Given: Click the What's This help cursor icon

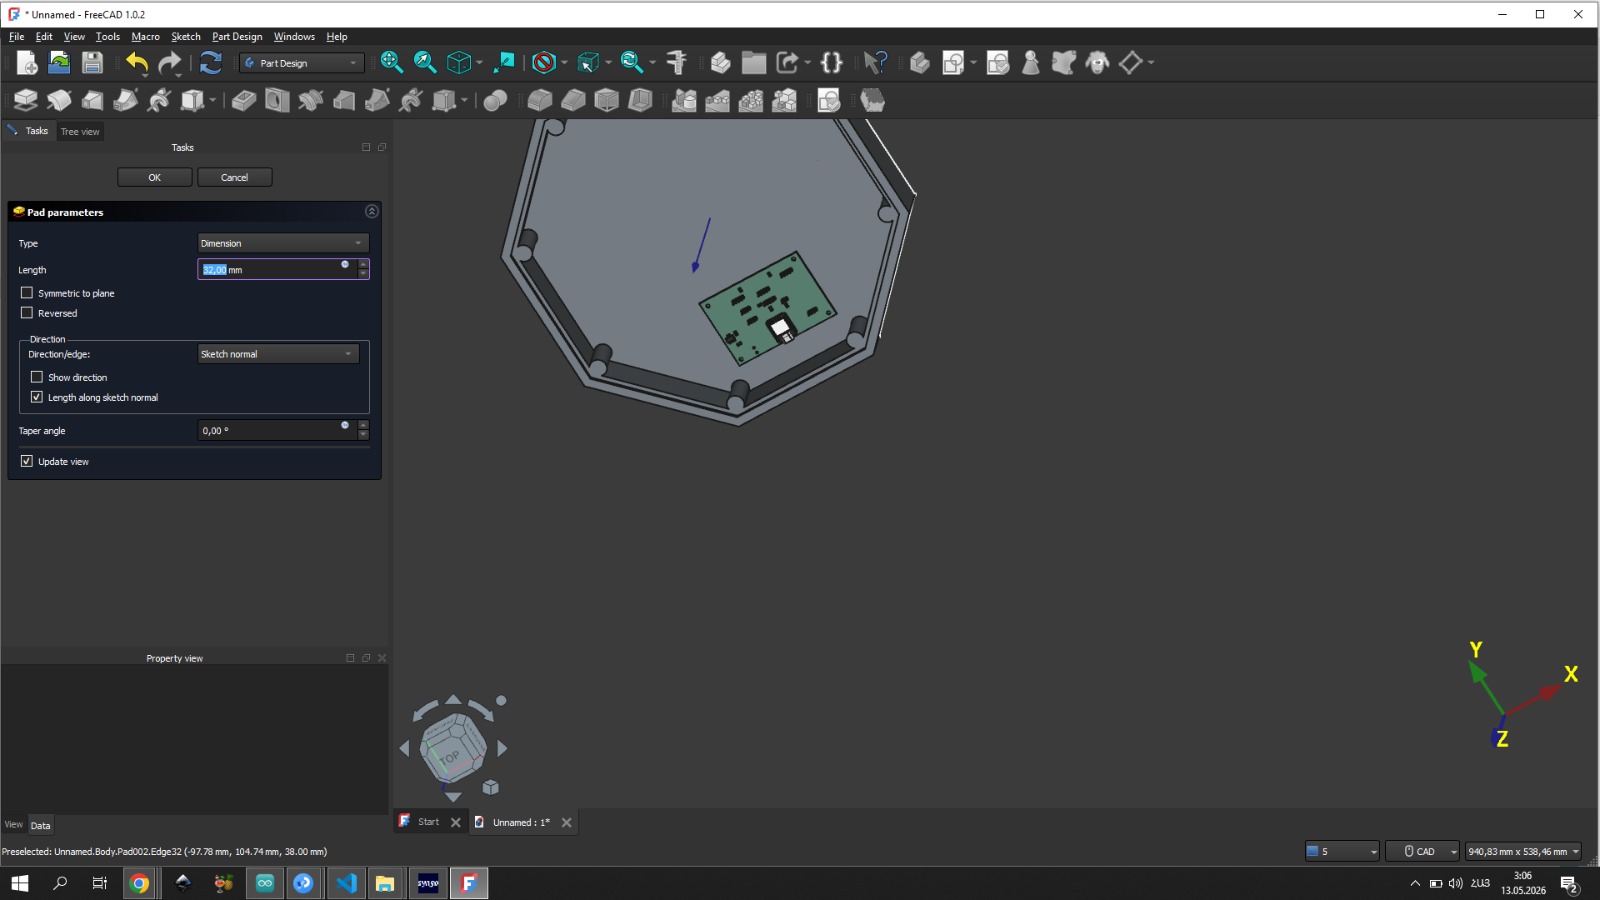Looking at the screenshot, I should point(875,63).
